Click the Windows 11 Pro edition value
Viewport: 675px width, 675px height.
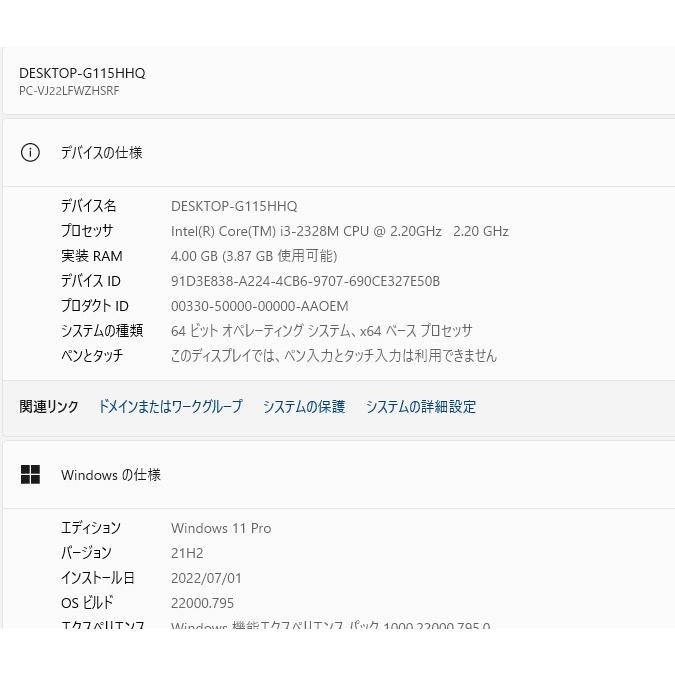coord(221,528)
